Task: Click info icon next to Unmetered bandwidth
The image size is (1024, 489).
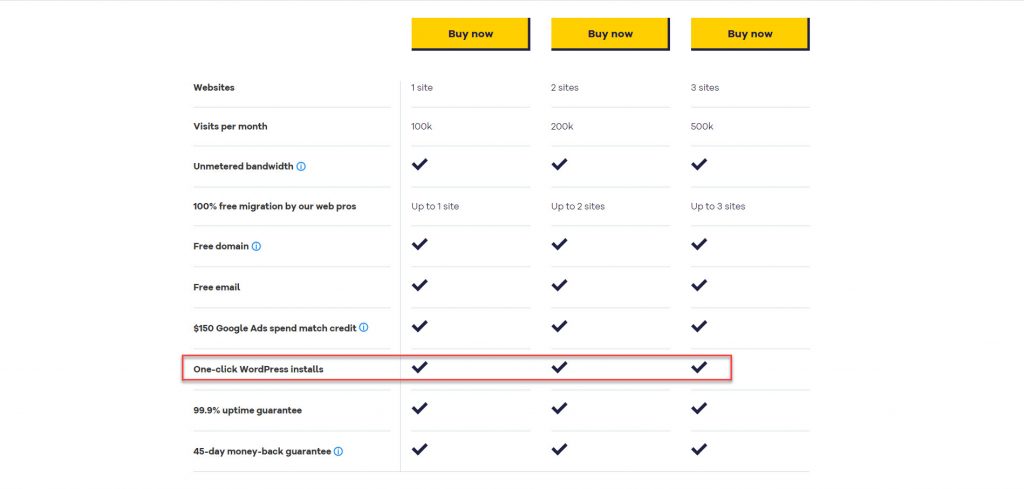Action: point(301,166)
